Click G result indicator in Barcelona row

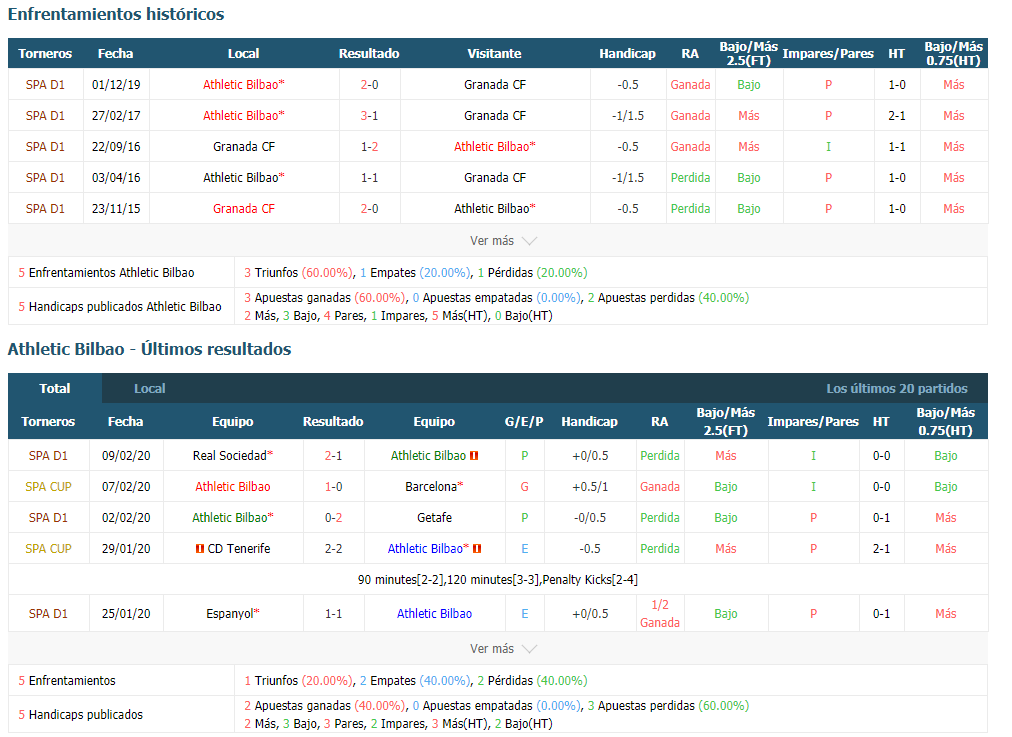pos(525,487)
